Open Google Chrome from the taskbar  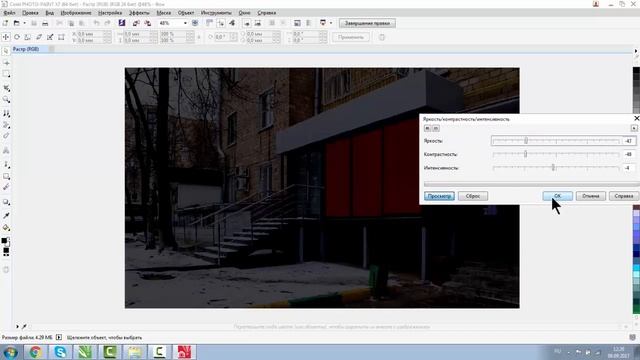(x=36, y=352)
